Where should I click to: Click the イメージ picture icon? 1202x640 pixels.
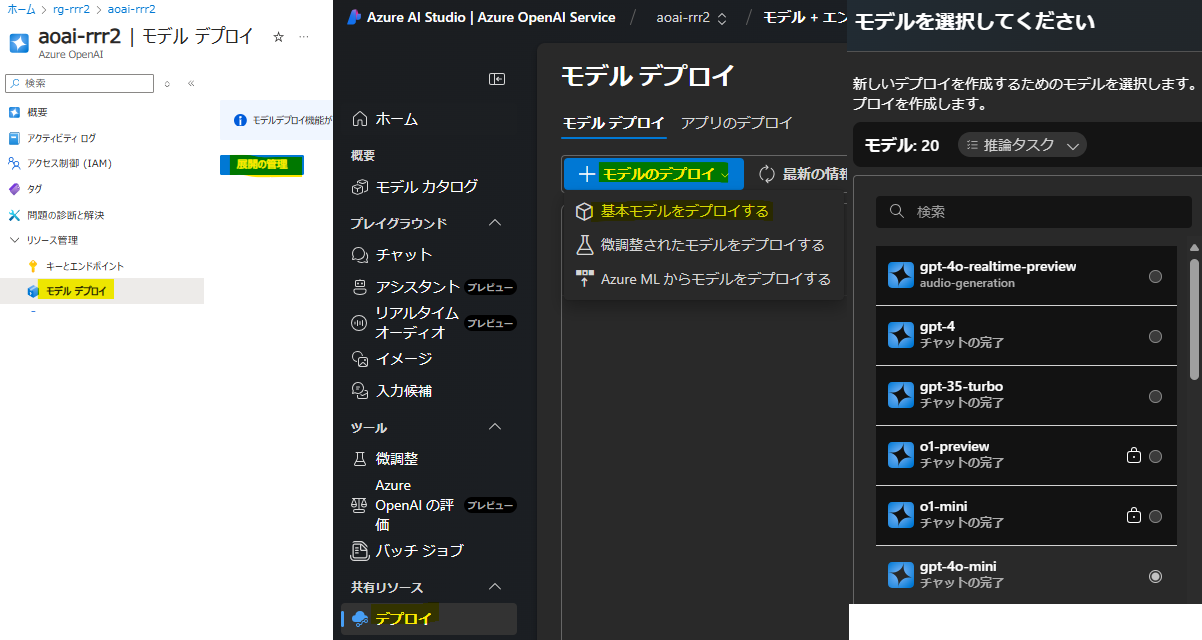360,358
